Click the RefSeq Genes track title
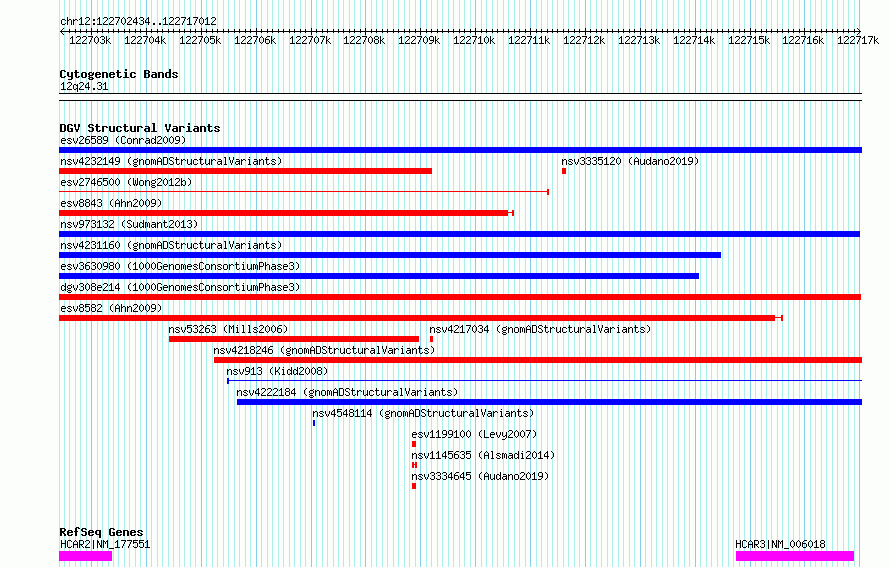890x567 pixels. [x=101, y=532]
